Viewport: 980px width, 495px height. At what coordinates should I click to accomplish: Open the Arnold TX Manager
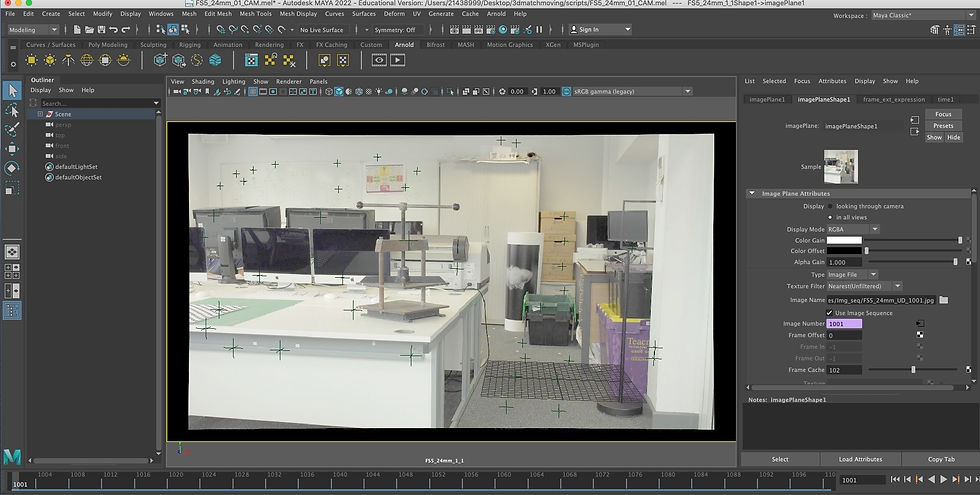point(251,60)
